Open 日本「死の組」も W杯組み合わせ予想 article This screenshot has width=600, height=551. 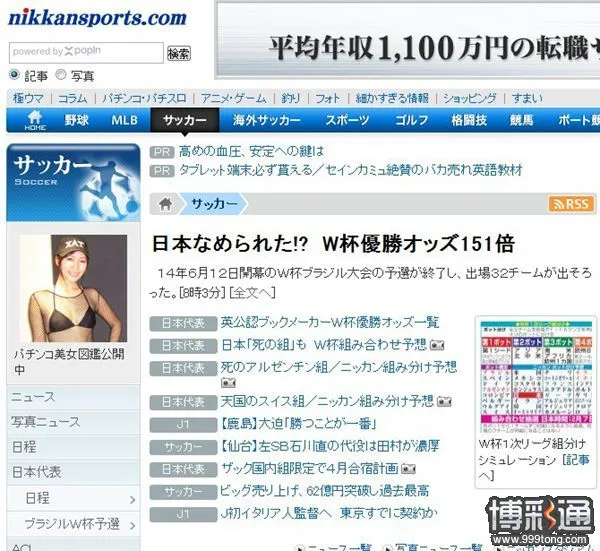(x=324, y=345)
